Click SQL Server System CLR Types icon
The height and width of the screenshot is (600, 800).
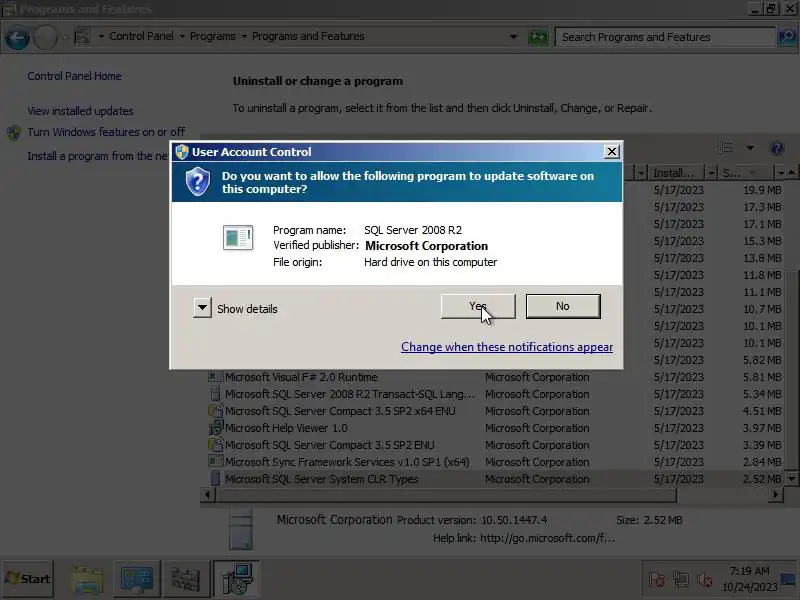click(x=216, y=479)
